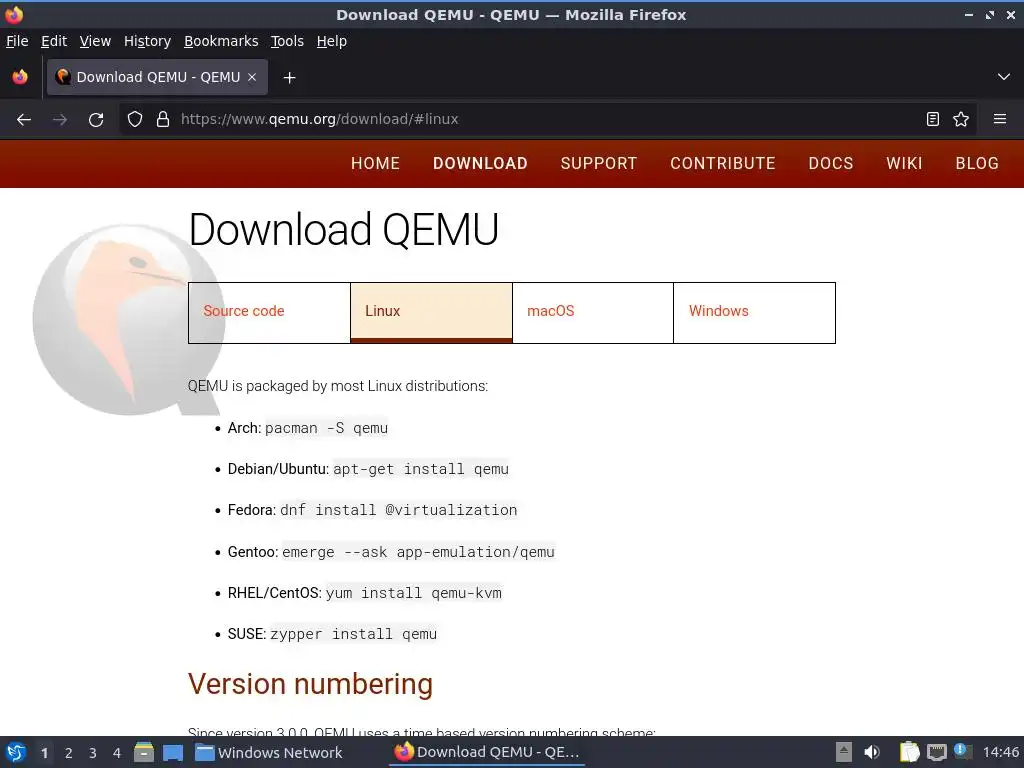Screen dimensions: 1024x768
Task: Toggle reader view icon in address bar
Action: click(933, 120)
